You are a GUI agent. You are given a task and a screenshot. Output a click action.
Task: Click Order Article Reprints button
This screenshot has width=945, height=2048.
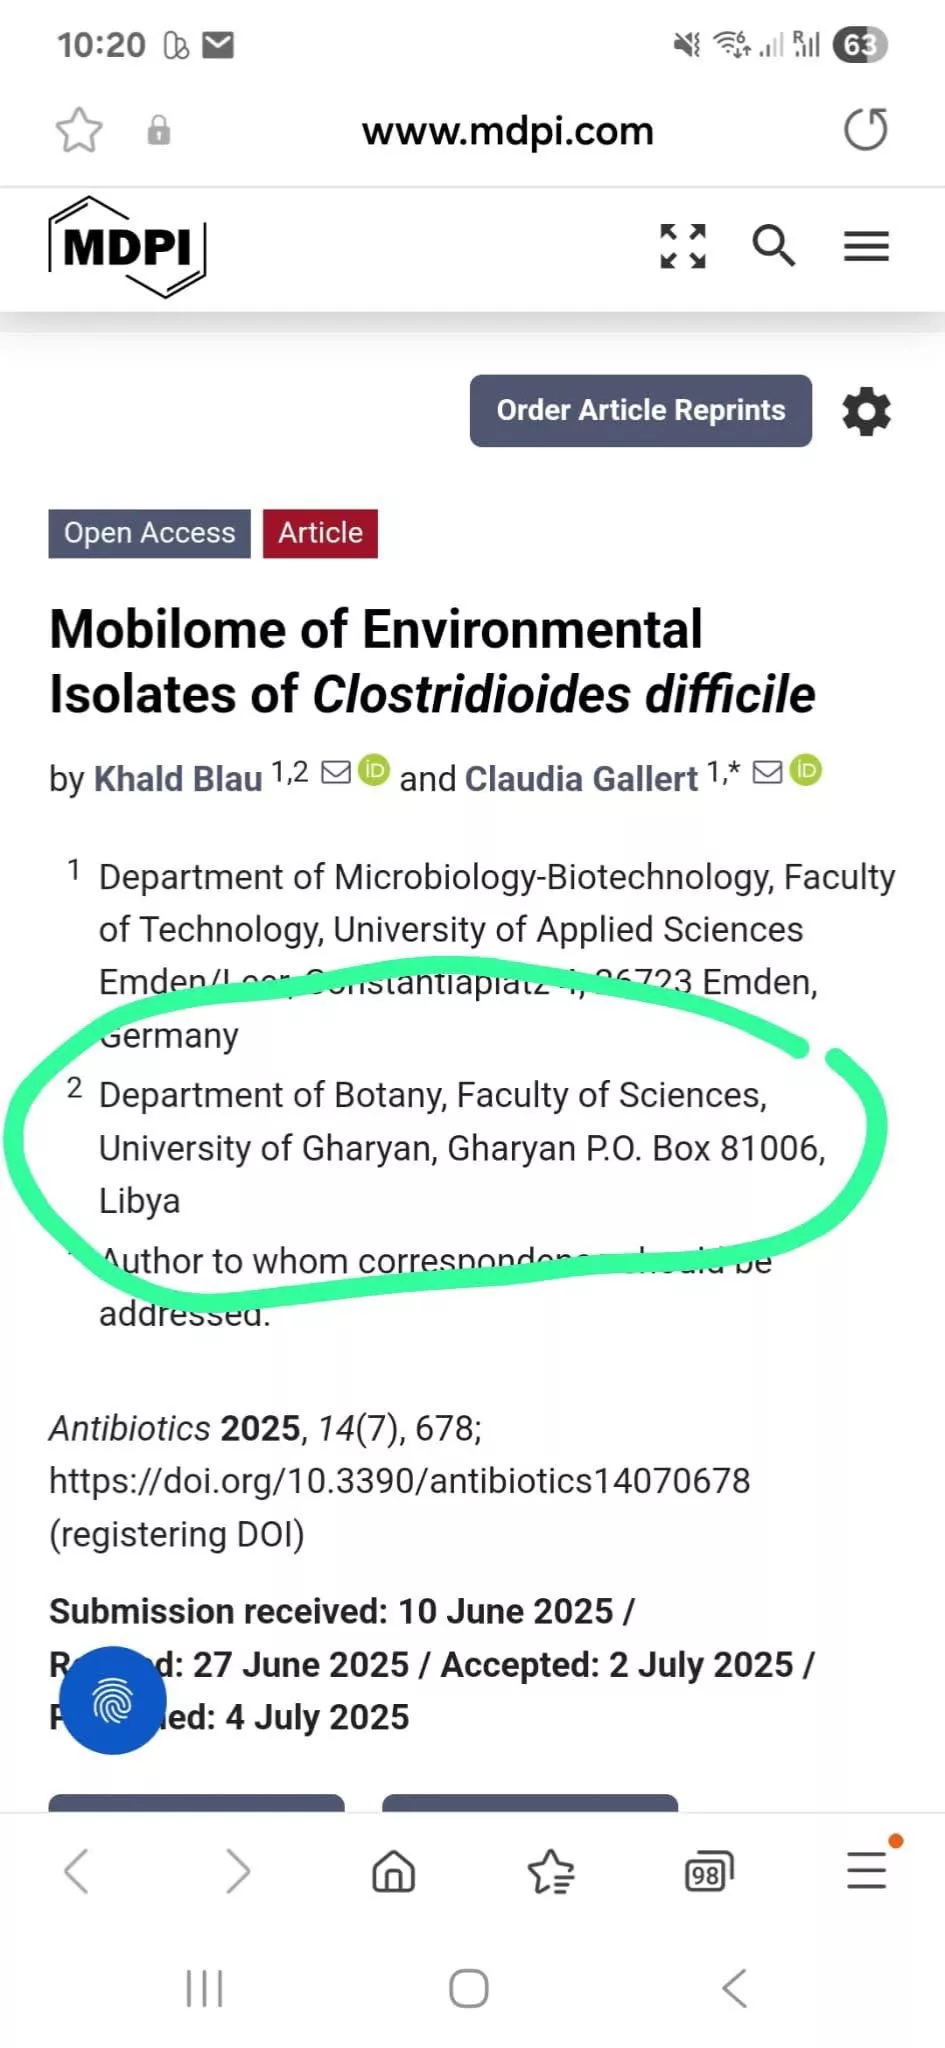pos(641,411)
